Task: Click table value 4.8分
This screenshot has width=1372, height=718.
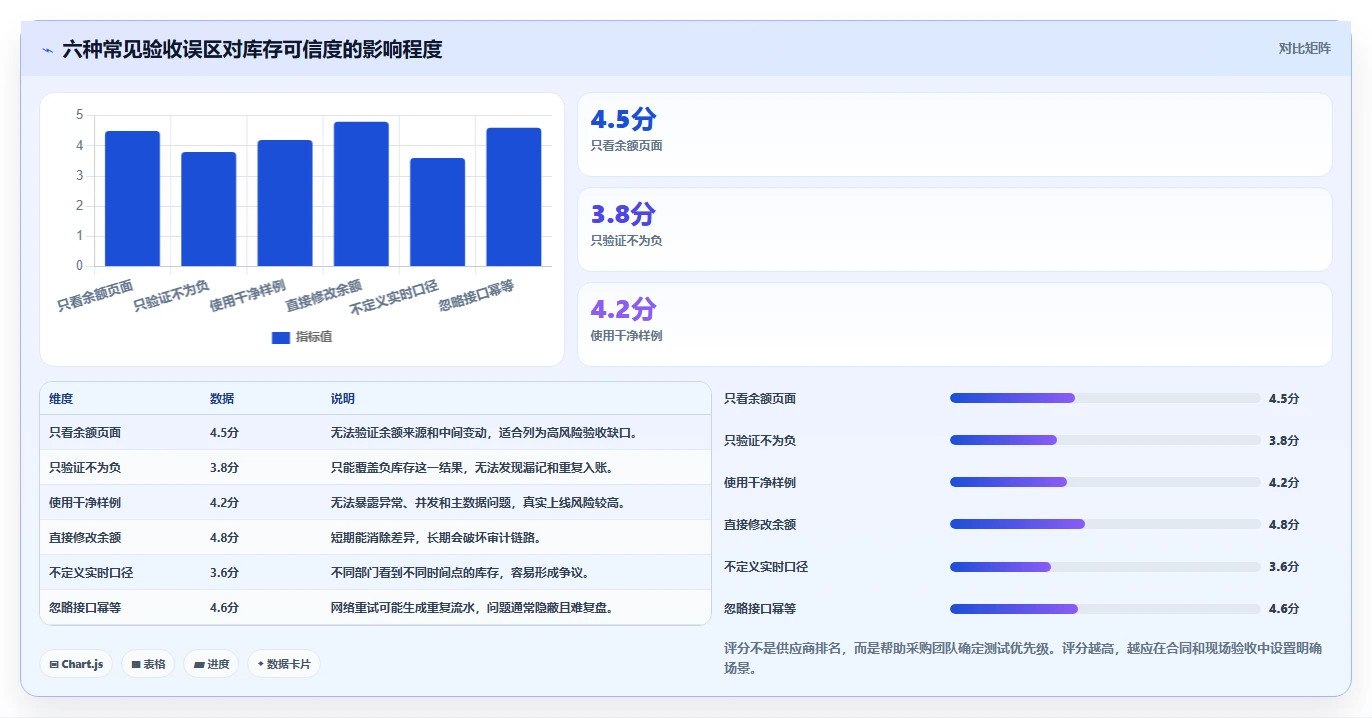Action: tap(224, 537)
